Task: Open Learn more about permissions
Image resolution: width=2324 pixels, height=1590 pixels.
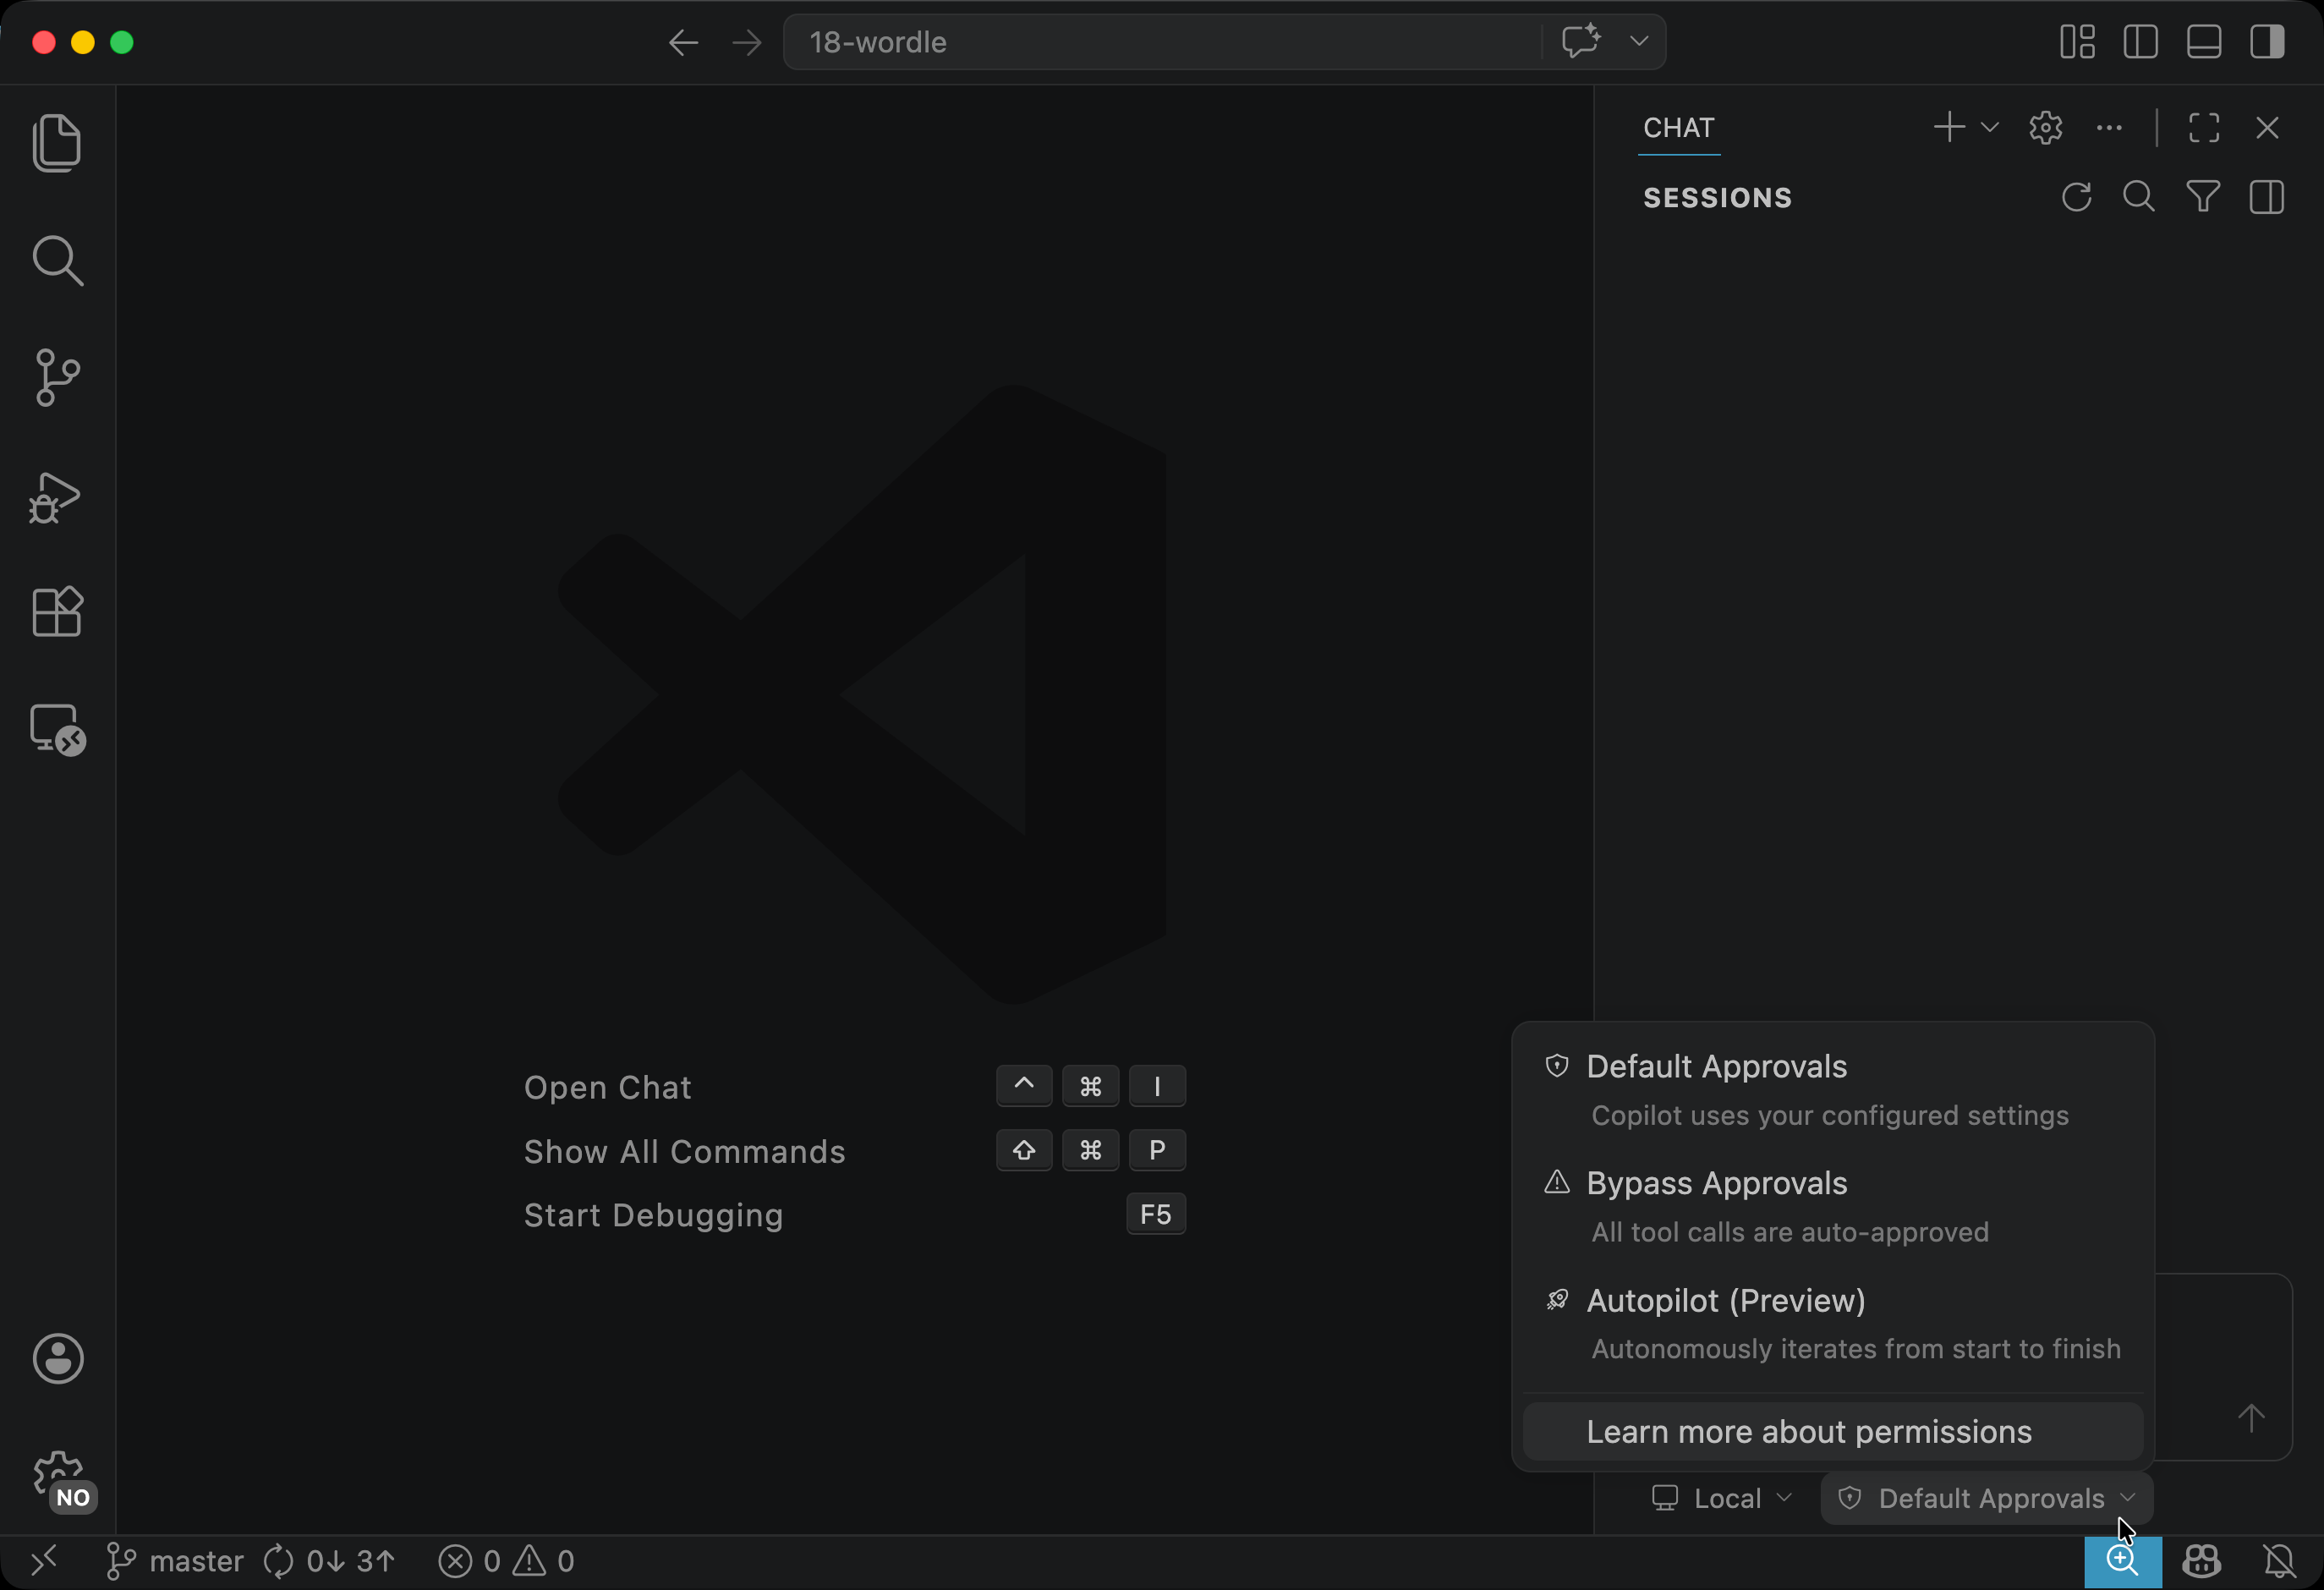Action: [x=1832, y=1431]
